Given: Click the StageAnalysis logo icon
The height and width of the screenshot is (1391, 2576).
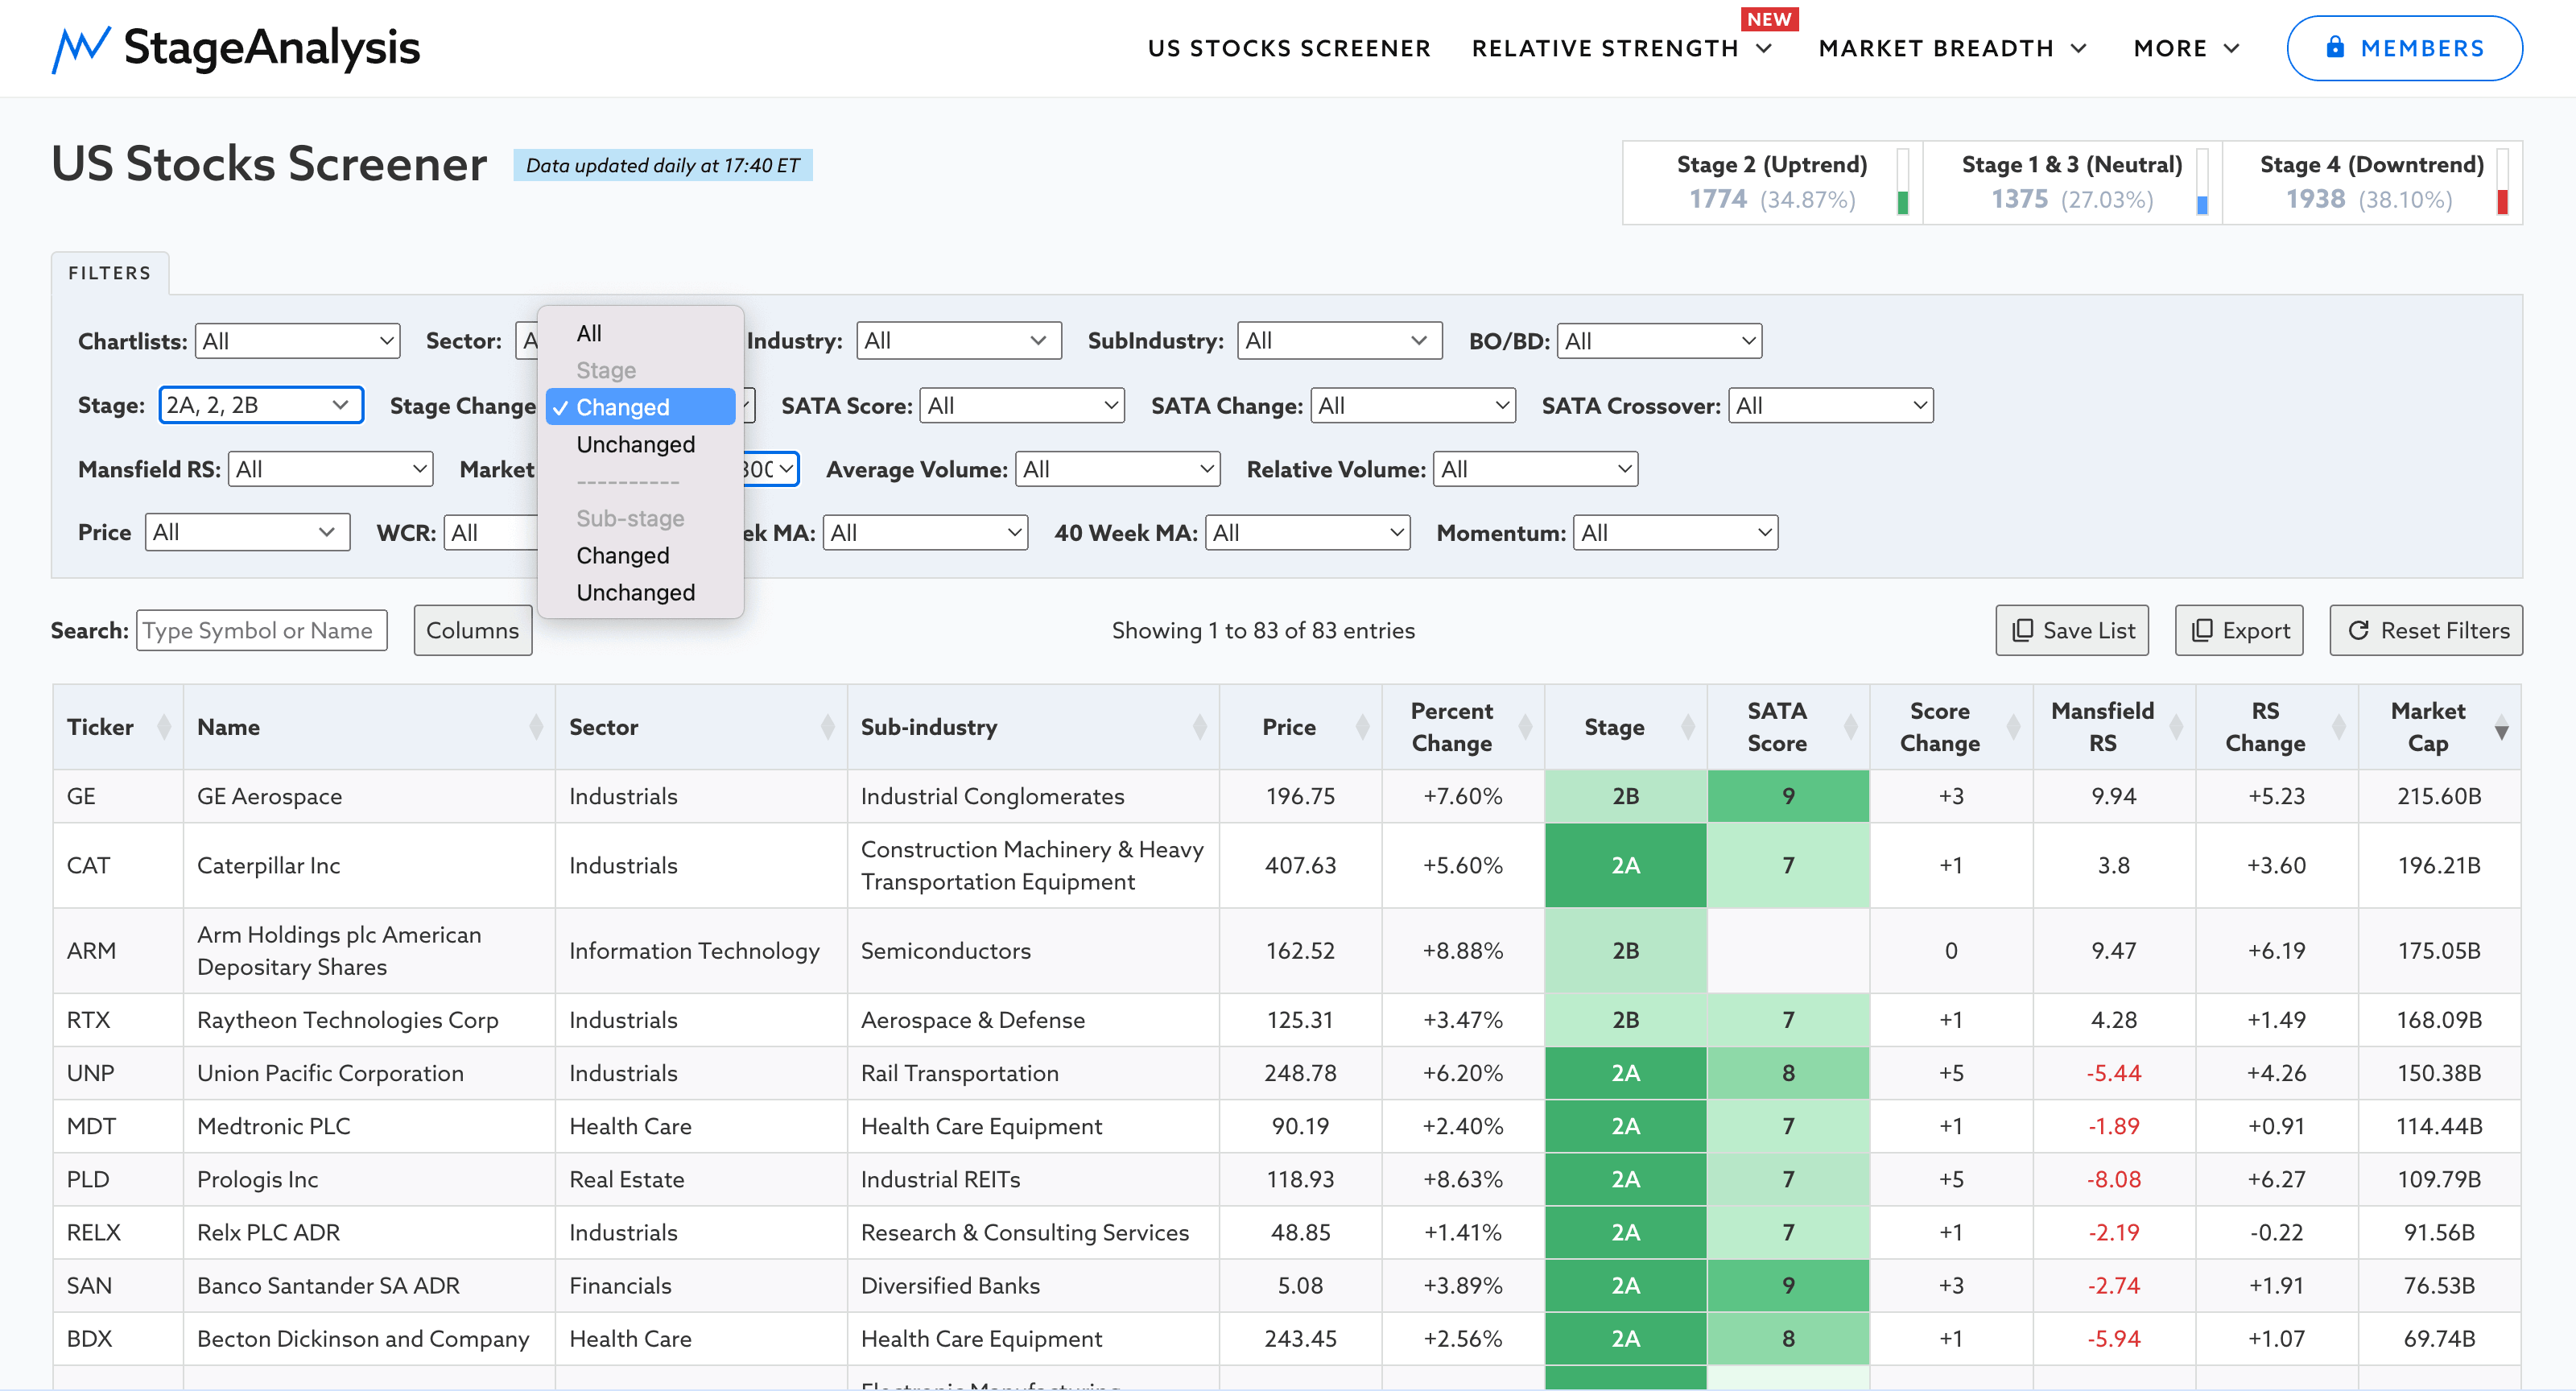Looking at the screenshot, I should (80, 49).
